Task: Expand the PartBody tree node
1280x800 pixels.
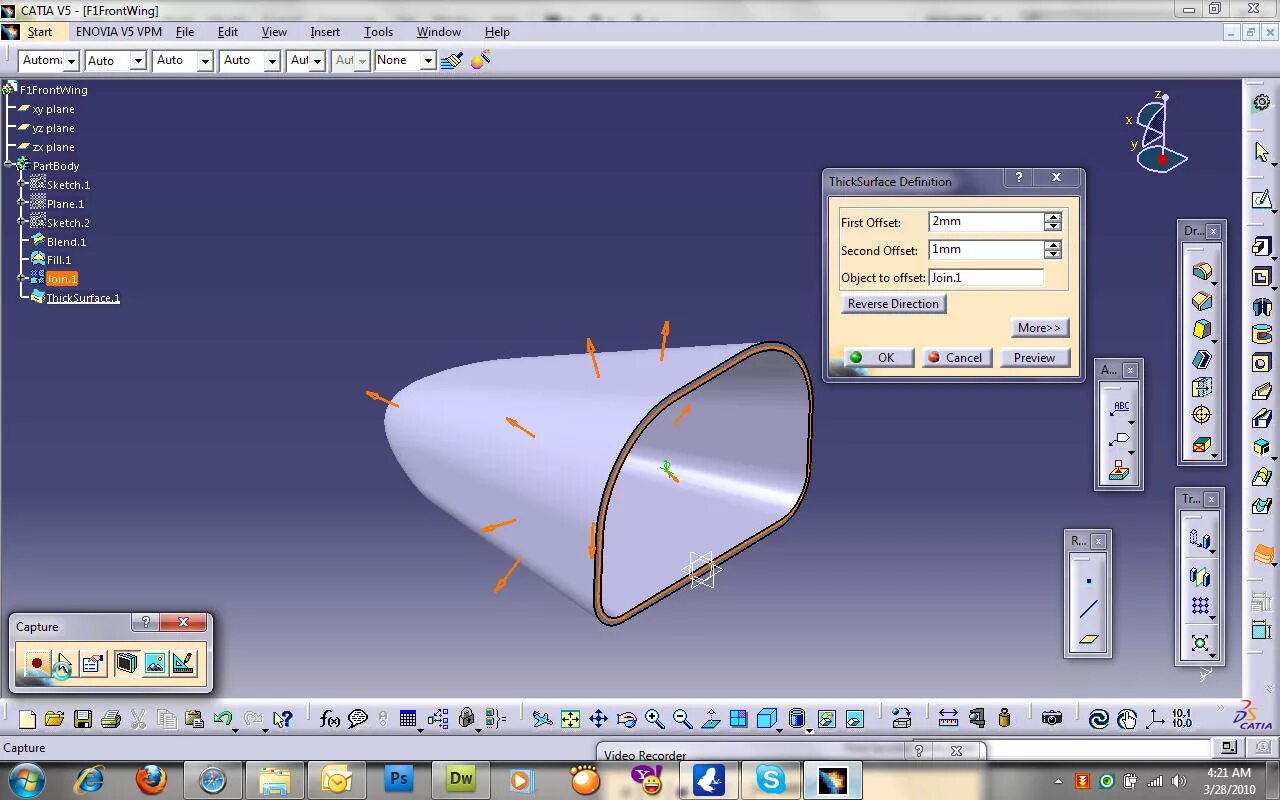Action: pos(9,166)
